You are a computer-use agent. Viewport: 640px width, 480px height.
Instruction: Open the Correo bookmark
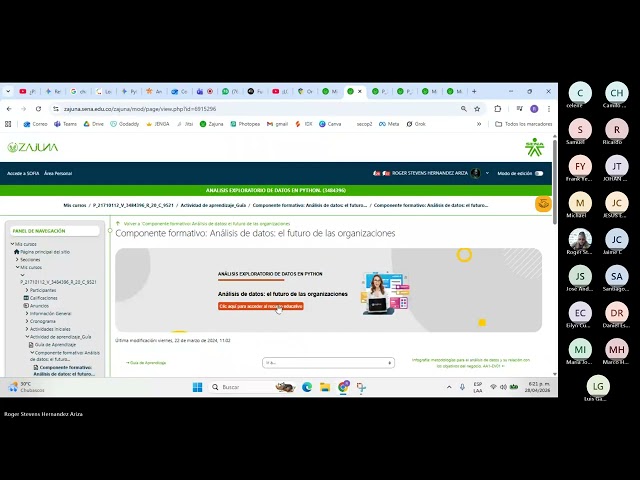(x=36, y=124)
